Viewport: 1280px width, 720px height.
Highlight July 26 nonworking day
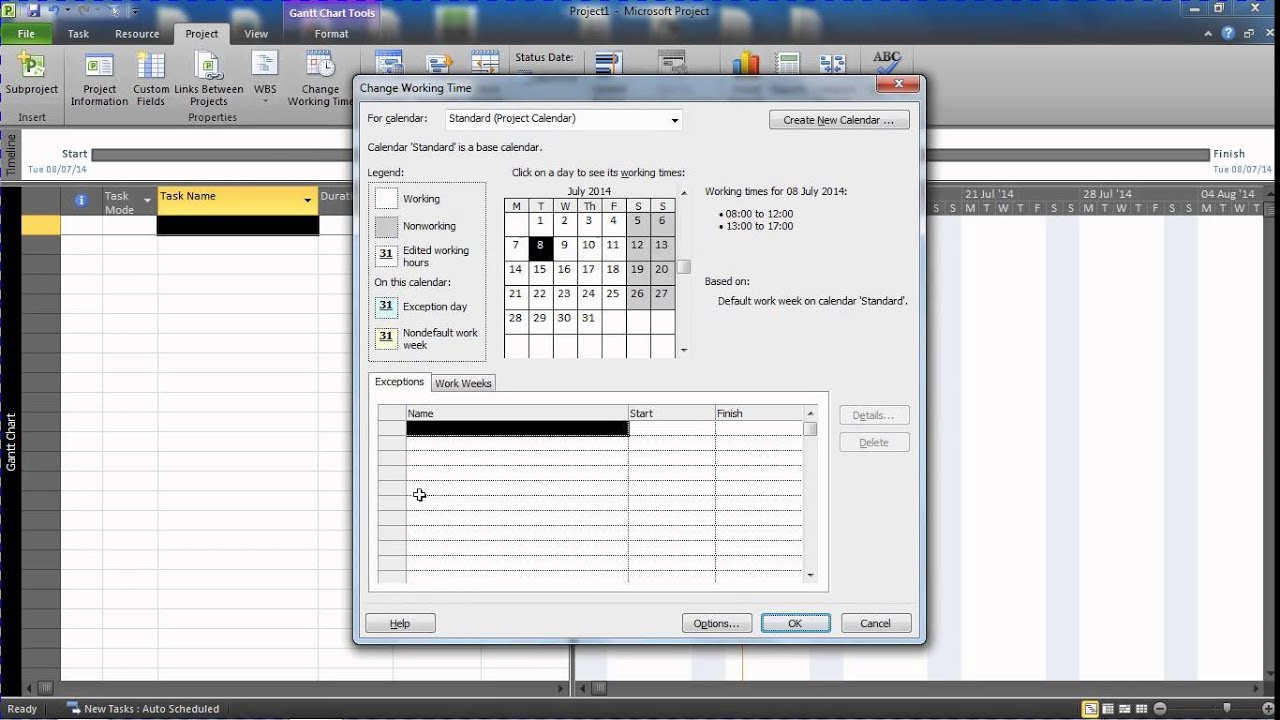(x=637, y=294)
